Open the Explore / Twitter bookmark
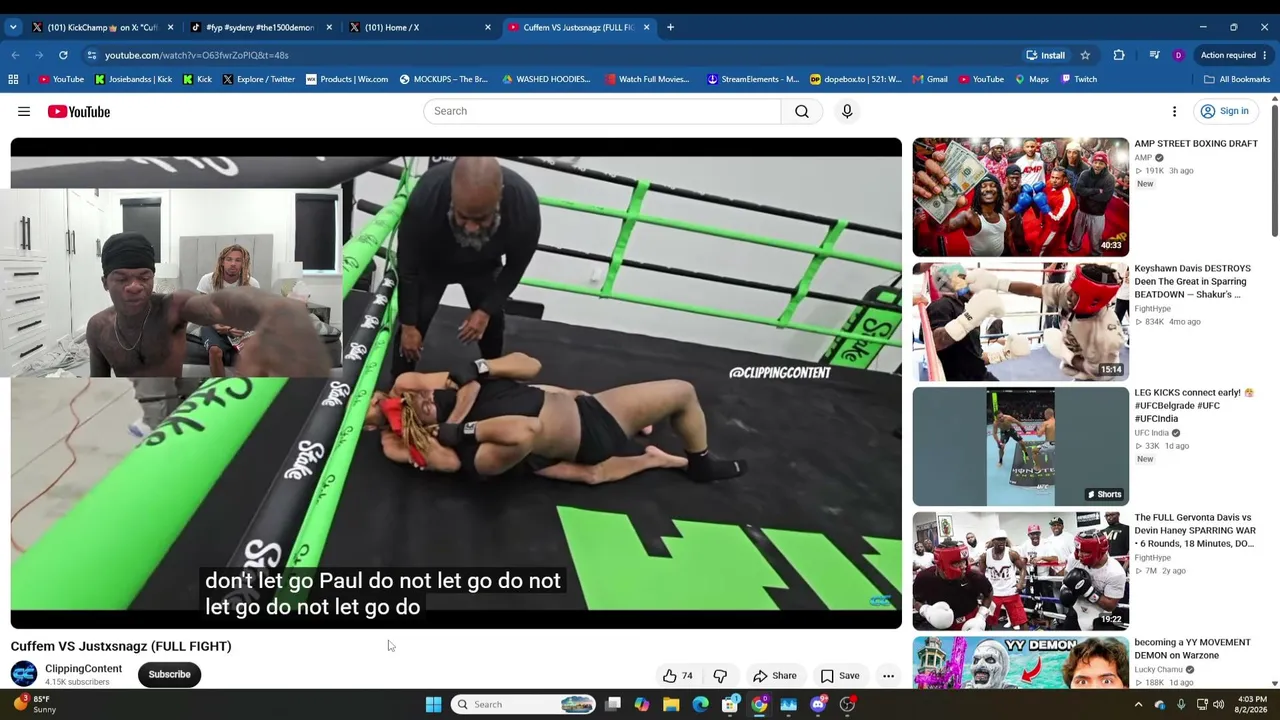The image size is (1280, 720). pyautogui.click(x=259, y=79)
